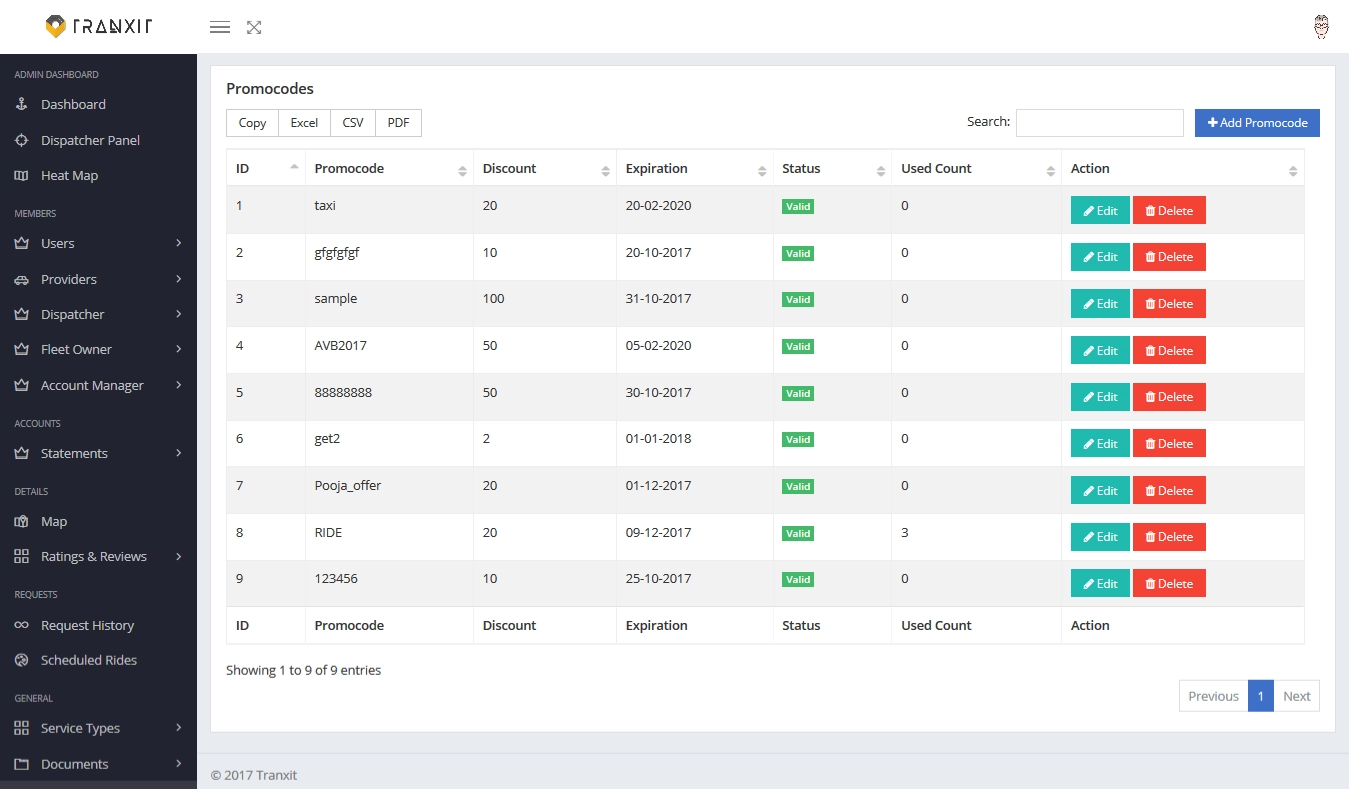
Task: Select the Map icon under Details
Action: pyautogui.click(x=22, y=521)
